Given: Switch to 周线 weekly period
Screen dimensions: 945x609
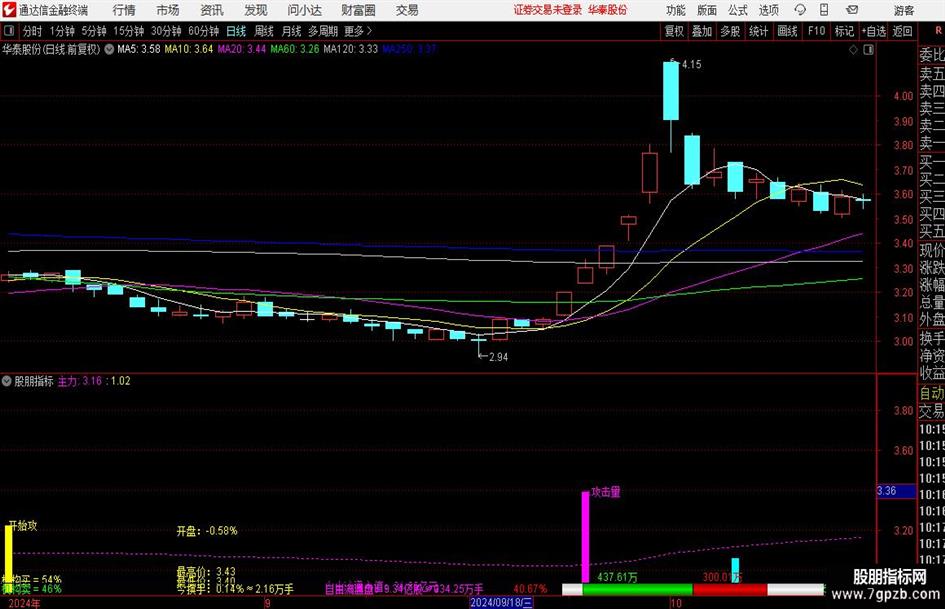Looking at the screenshot, I should pyautogui.click(x=264, y=31).
